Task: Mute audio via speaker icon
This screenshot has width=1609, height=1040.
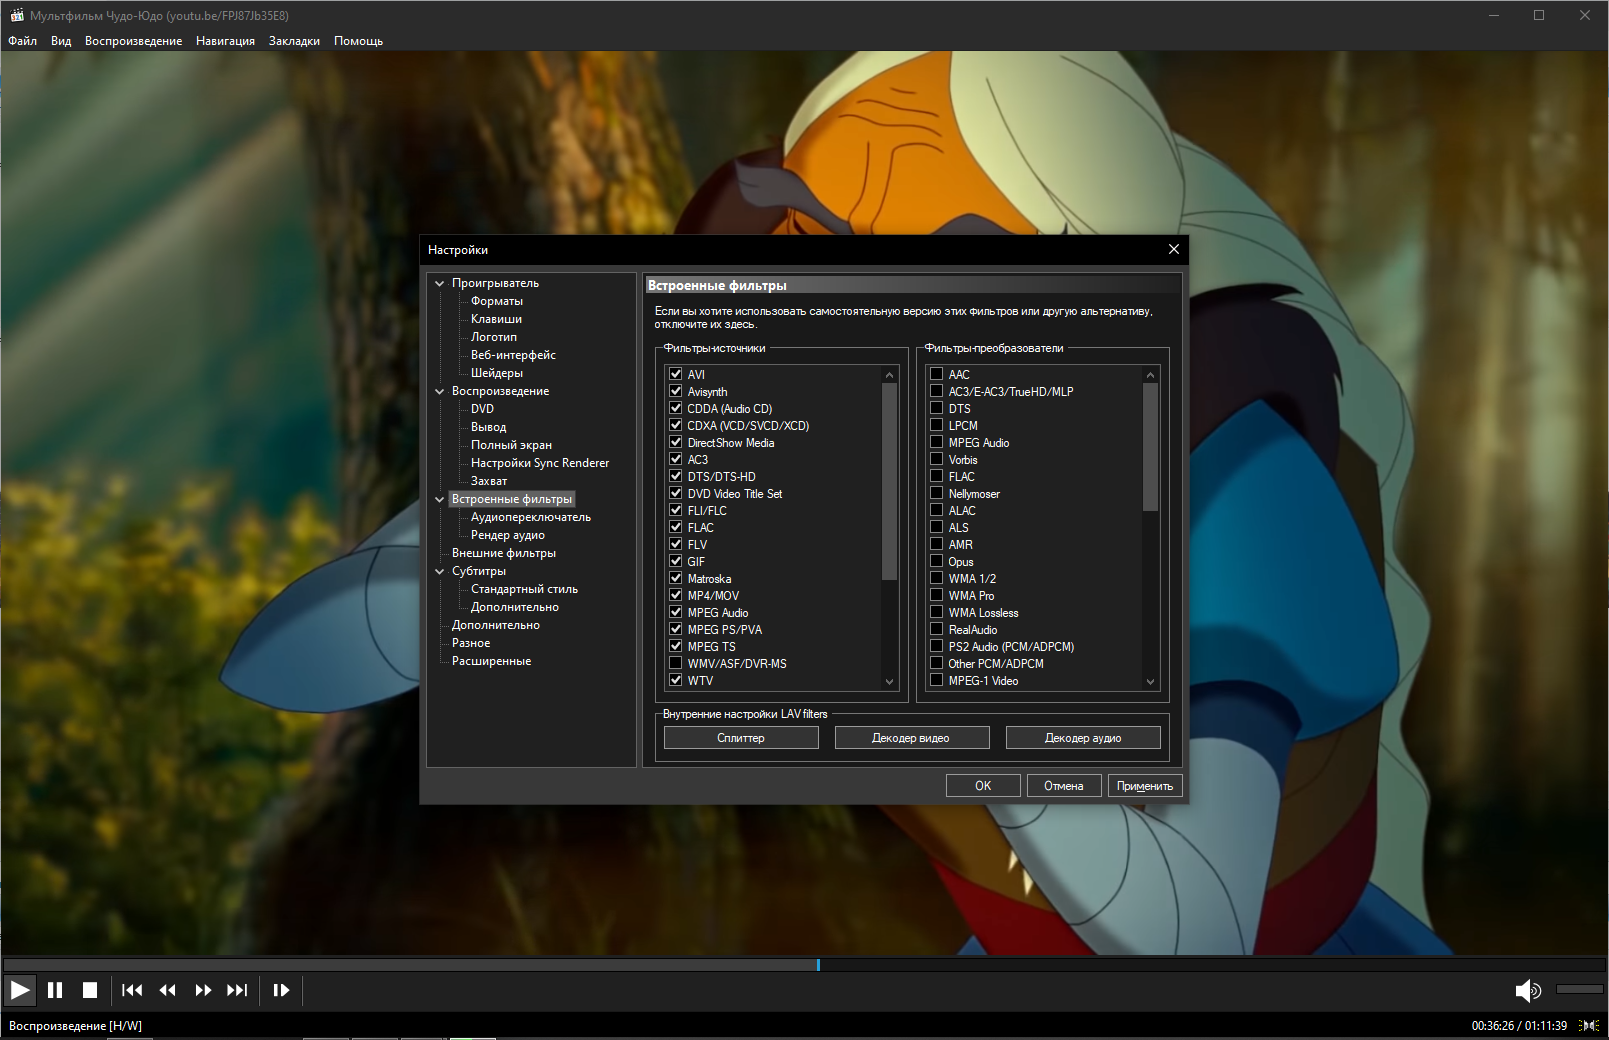Action: pos(1528,990)
